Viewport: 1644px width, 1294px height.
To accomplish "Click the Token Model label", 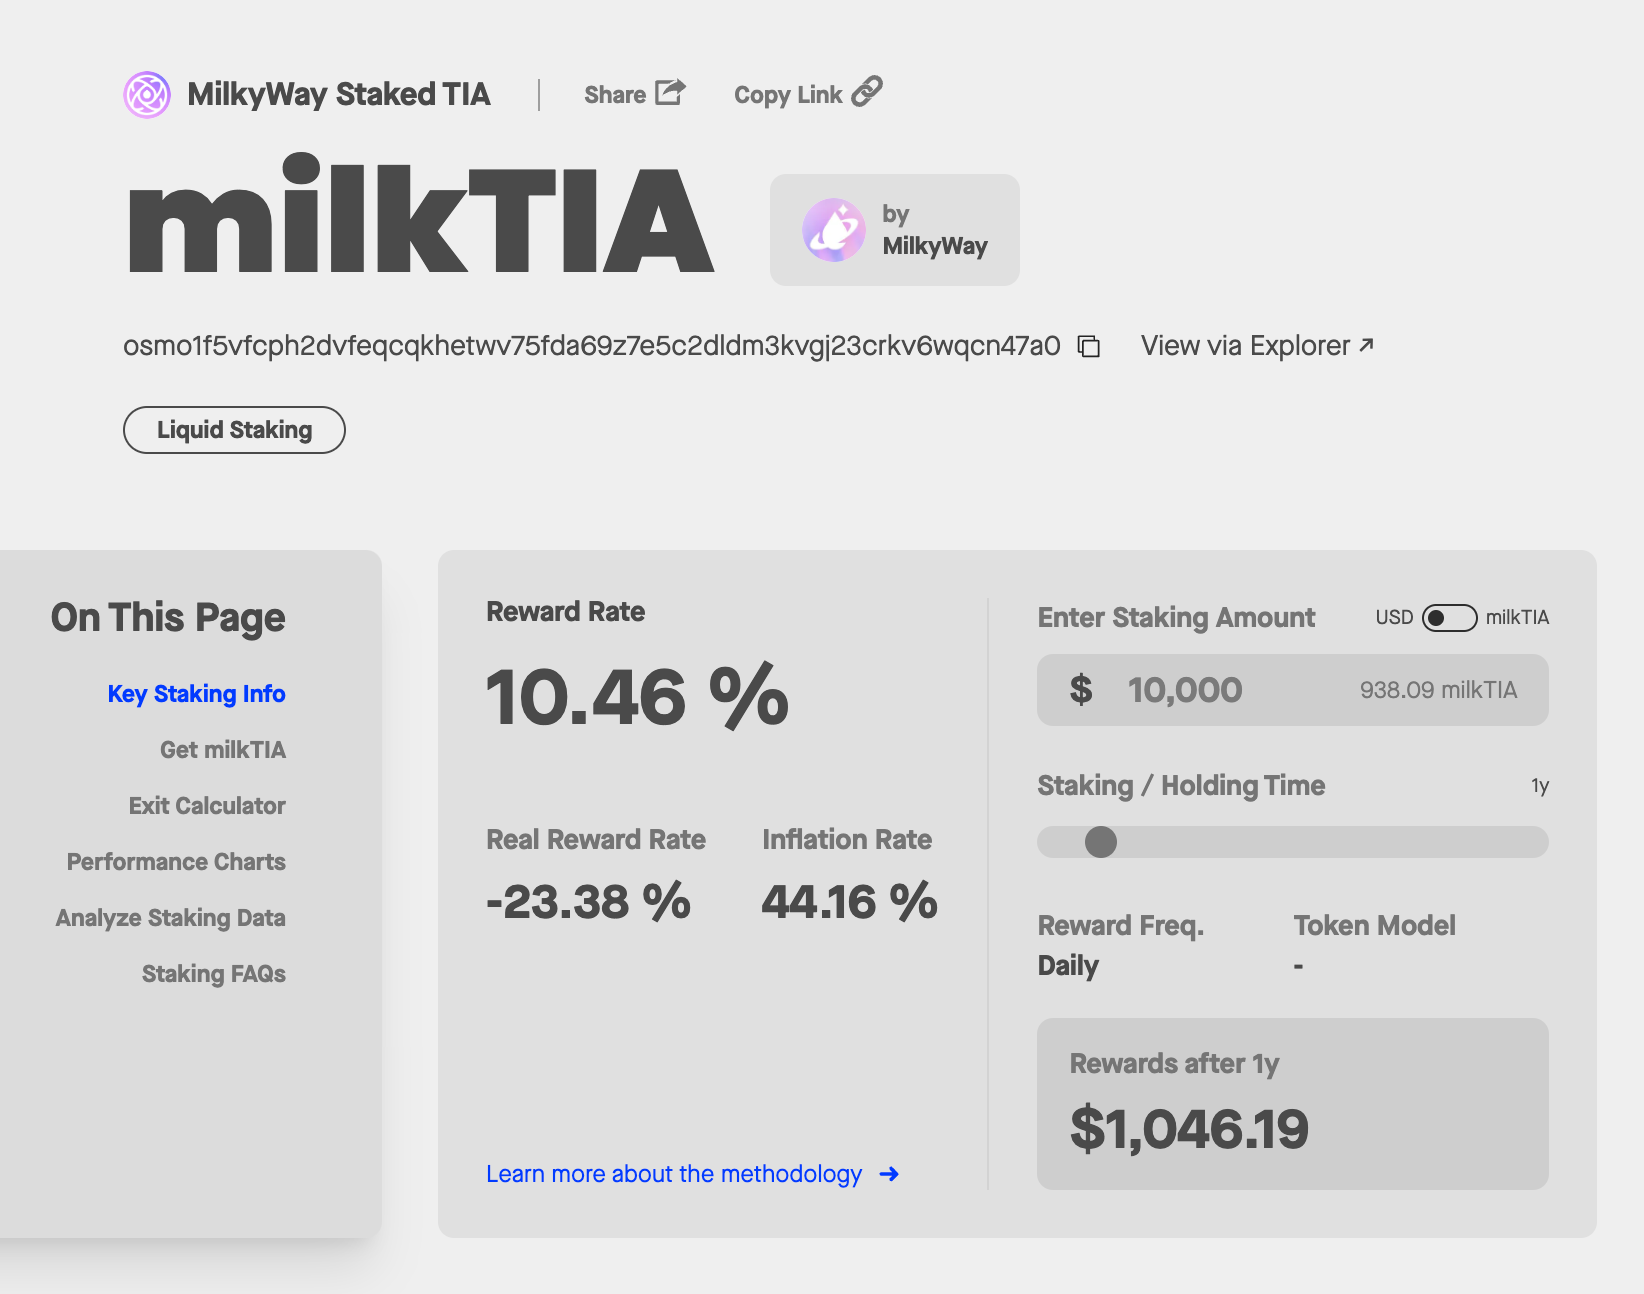I will point(1374,926).
